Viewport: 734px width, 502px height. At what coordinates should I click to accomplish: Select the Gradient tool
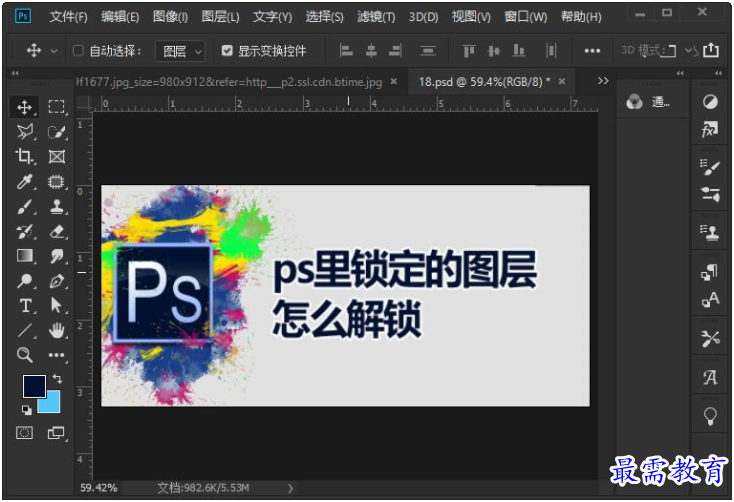(24, 256)
